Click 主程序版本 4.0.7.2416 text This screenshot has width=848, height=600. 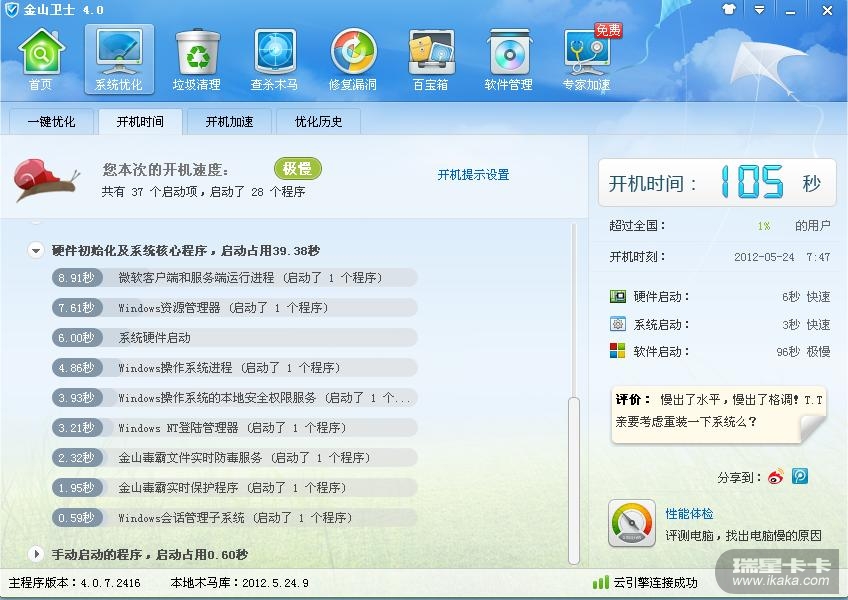(x=75, y=583)
